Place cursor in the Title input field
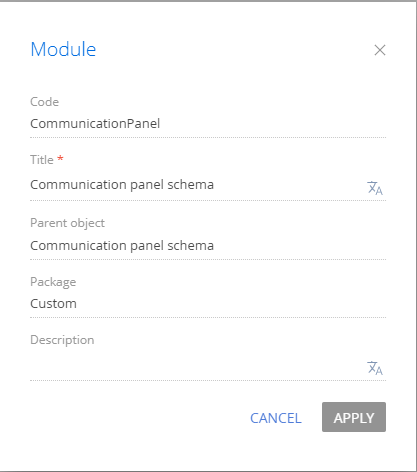Image resolution: width=417 pixels, height=472 pixels. tap(197, 185)
